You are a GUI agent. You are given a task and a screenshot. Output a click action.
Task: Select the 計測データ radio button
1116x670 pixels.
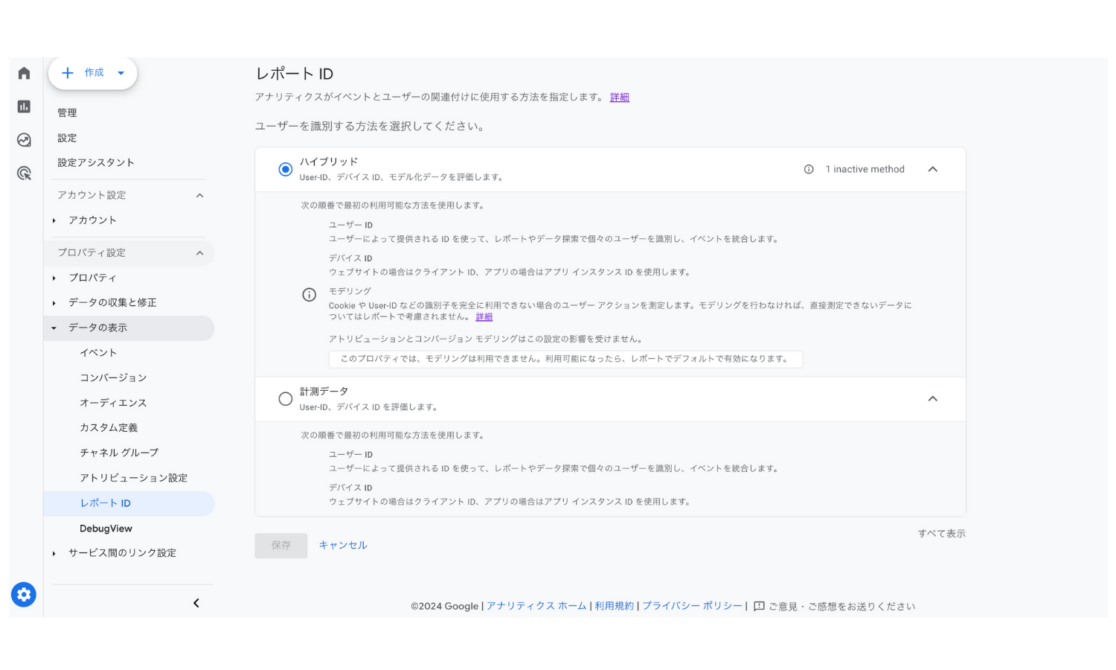coord(285,399)
